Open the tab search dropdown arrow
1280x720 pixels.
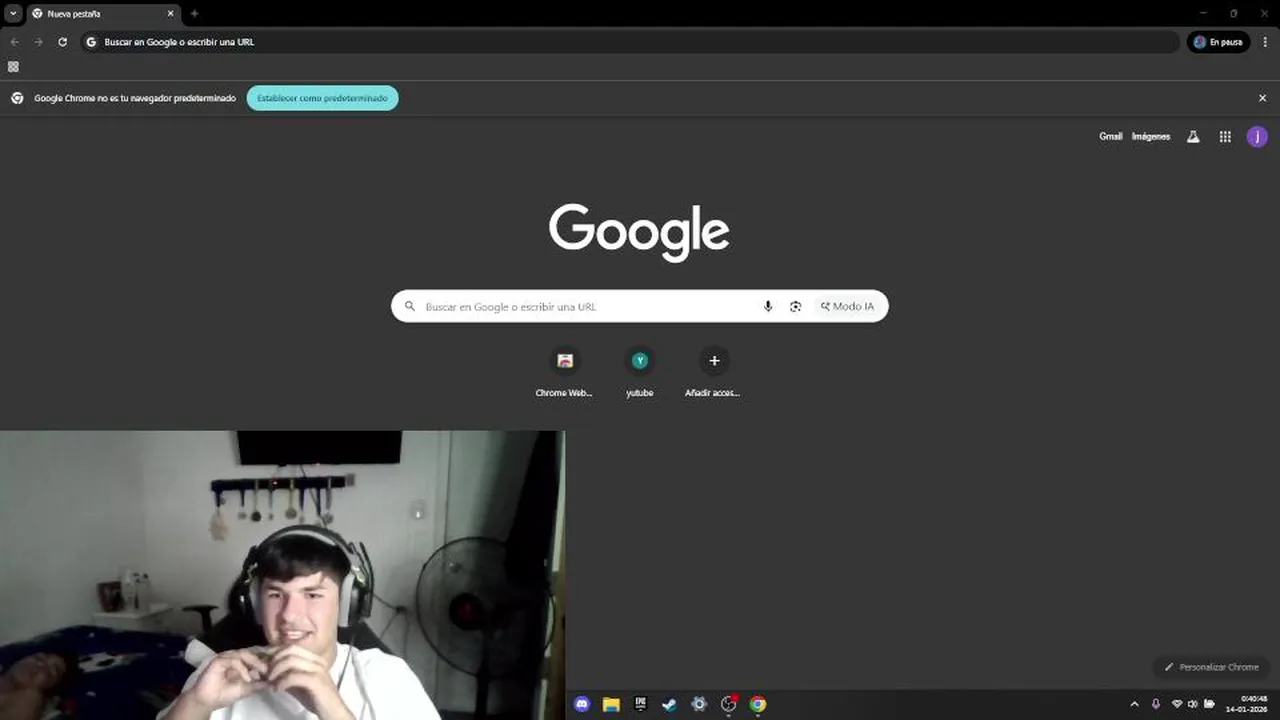pyautogui.click(x=13, y=14)
